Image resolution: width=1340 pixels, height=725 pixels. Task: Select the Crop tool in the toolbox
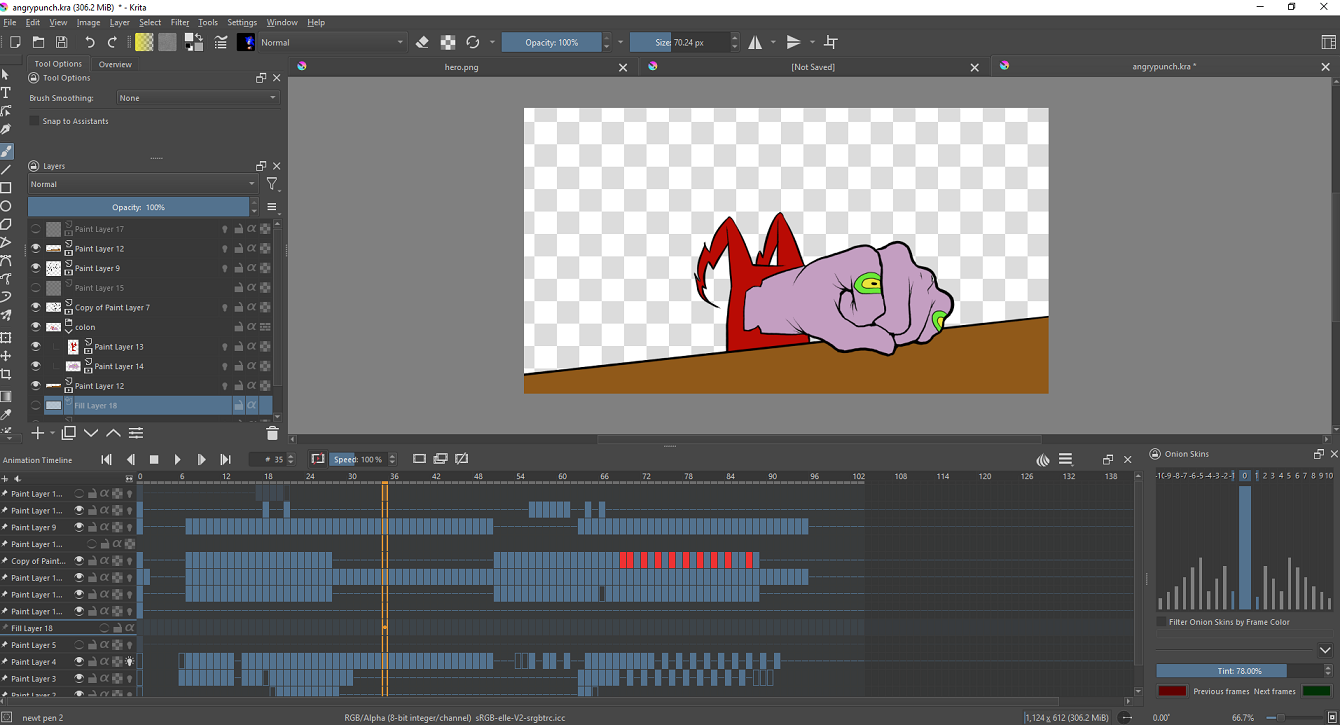coord(6,374)
